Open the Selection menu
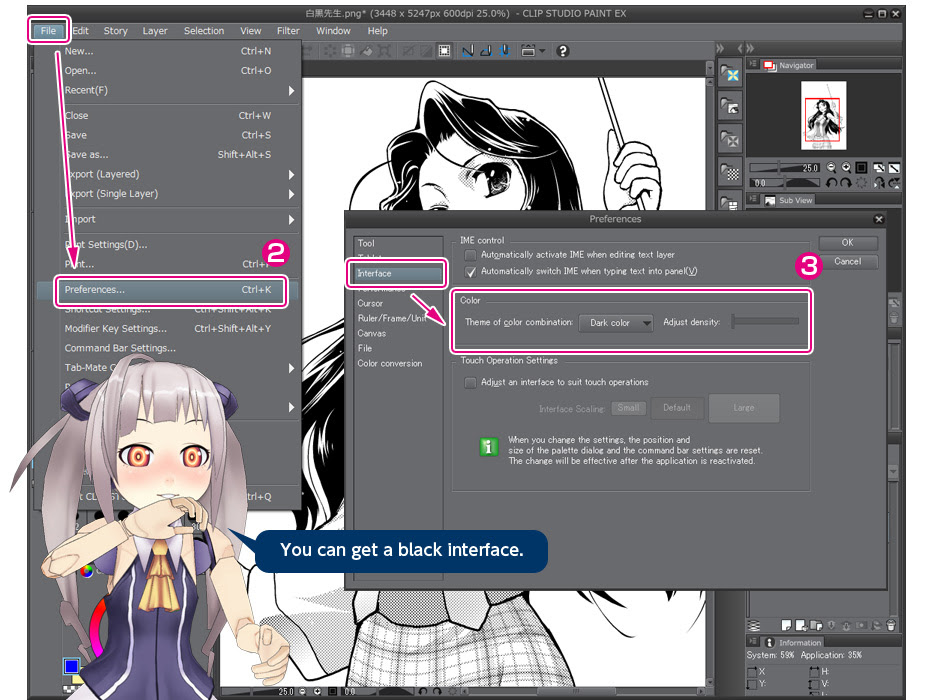The width and height of the screenshot is (932, 700). coord(204,31)
